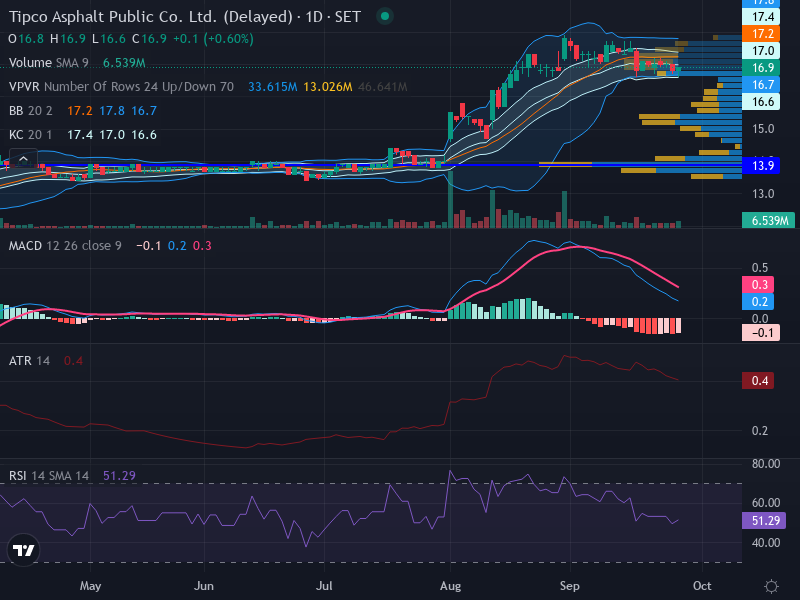Click the May label on time axis
This screenshot has width=800, height=600.
coord(90,586)
